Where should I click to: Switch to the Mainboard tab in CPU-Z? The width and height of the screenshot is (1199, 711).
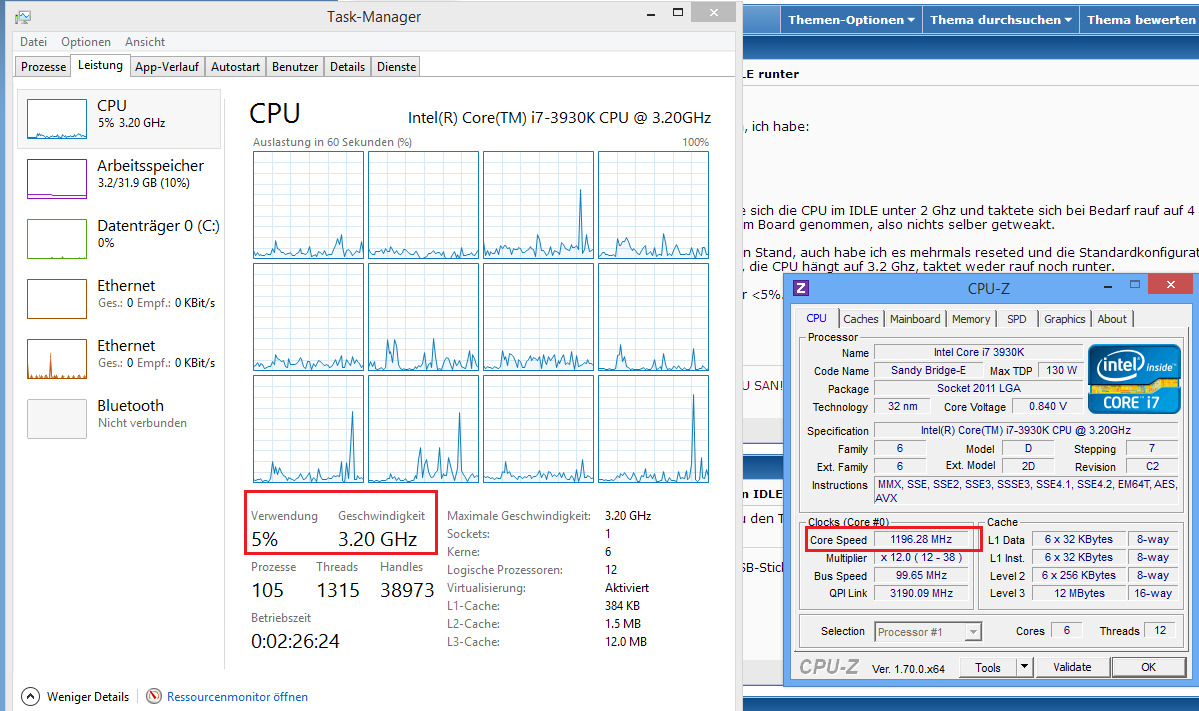(x=915, y=319)
